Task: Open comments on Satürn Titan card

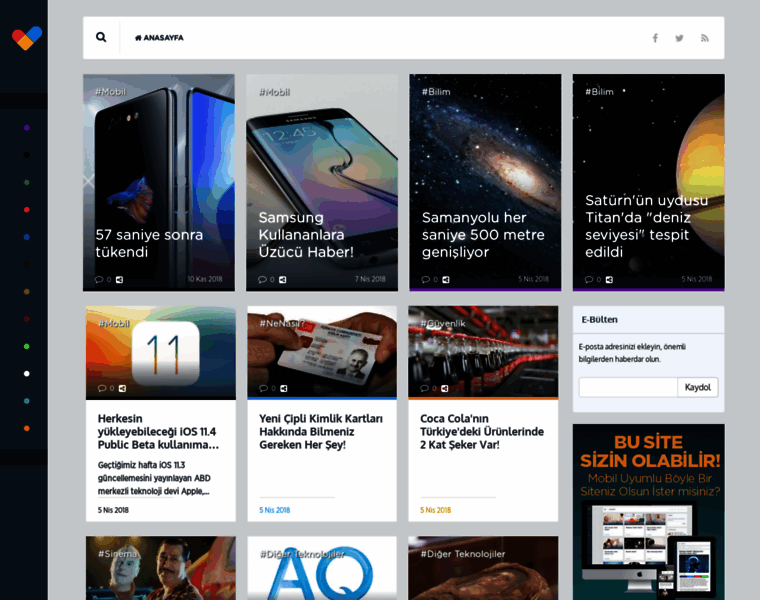Action: point(593,279)
